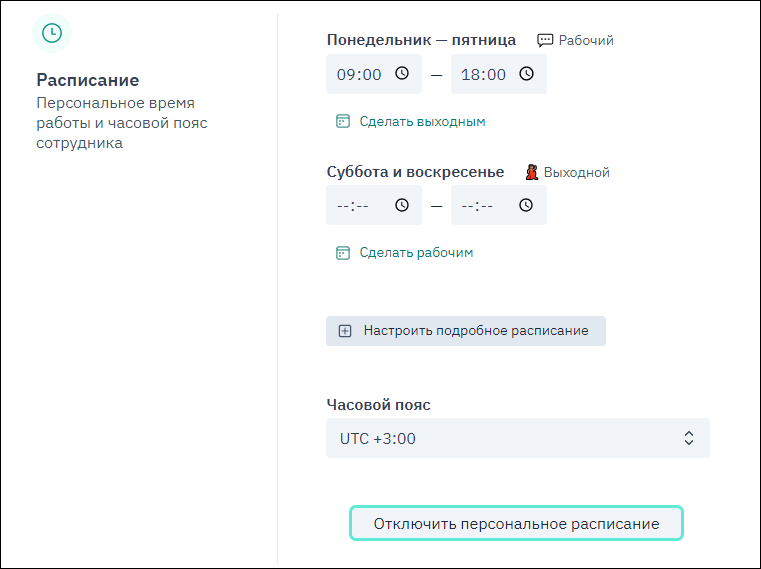The image size is (761, 569).
Task: Click the schedule clock icon above Расписание
Action: pyautogui.click(x=52, y=33)
